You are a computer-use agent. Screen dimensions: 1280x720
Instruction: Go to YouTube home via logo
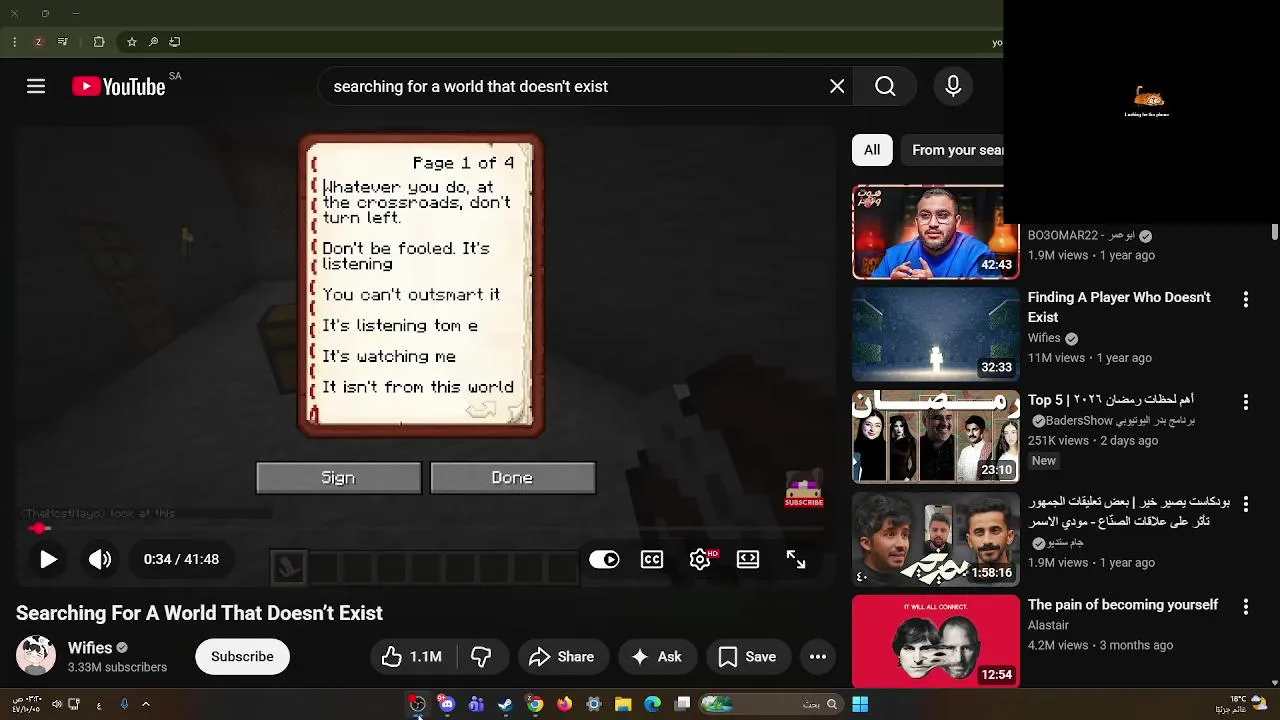pos(119,87)
